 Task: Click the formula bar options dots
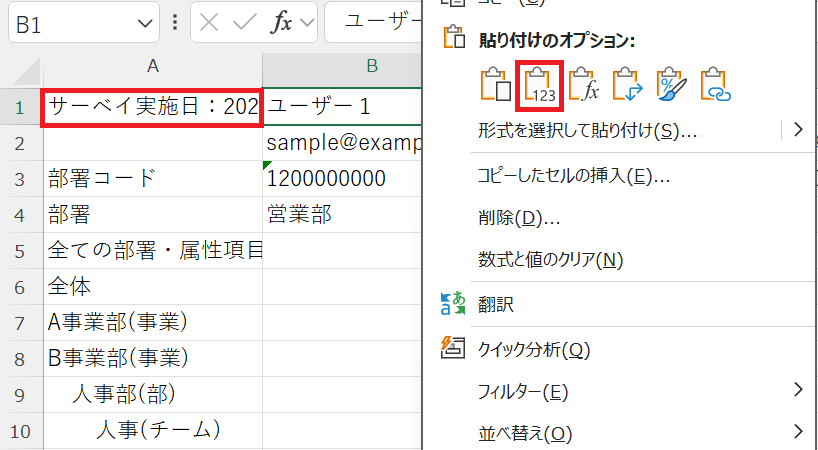point(175,22)
